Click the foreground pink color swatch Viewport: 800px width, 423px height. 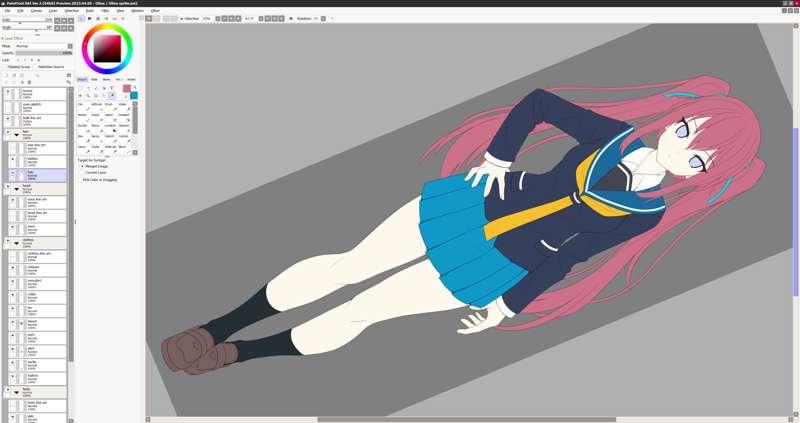coord(127,88)
